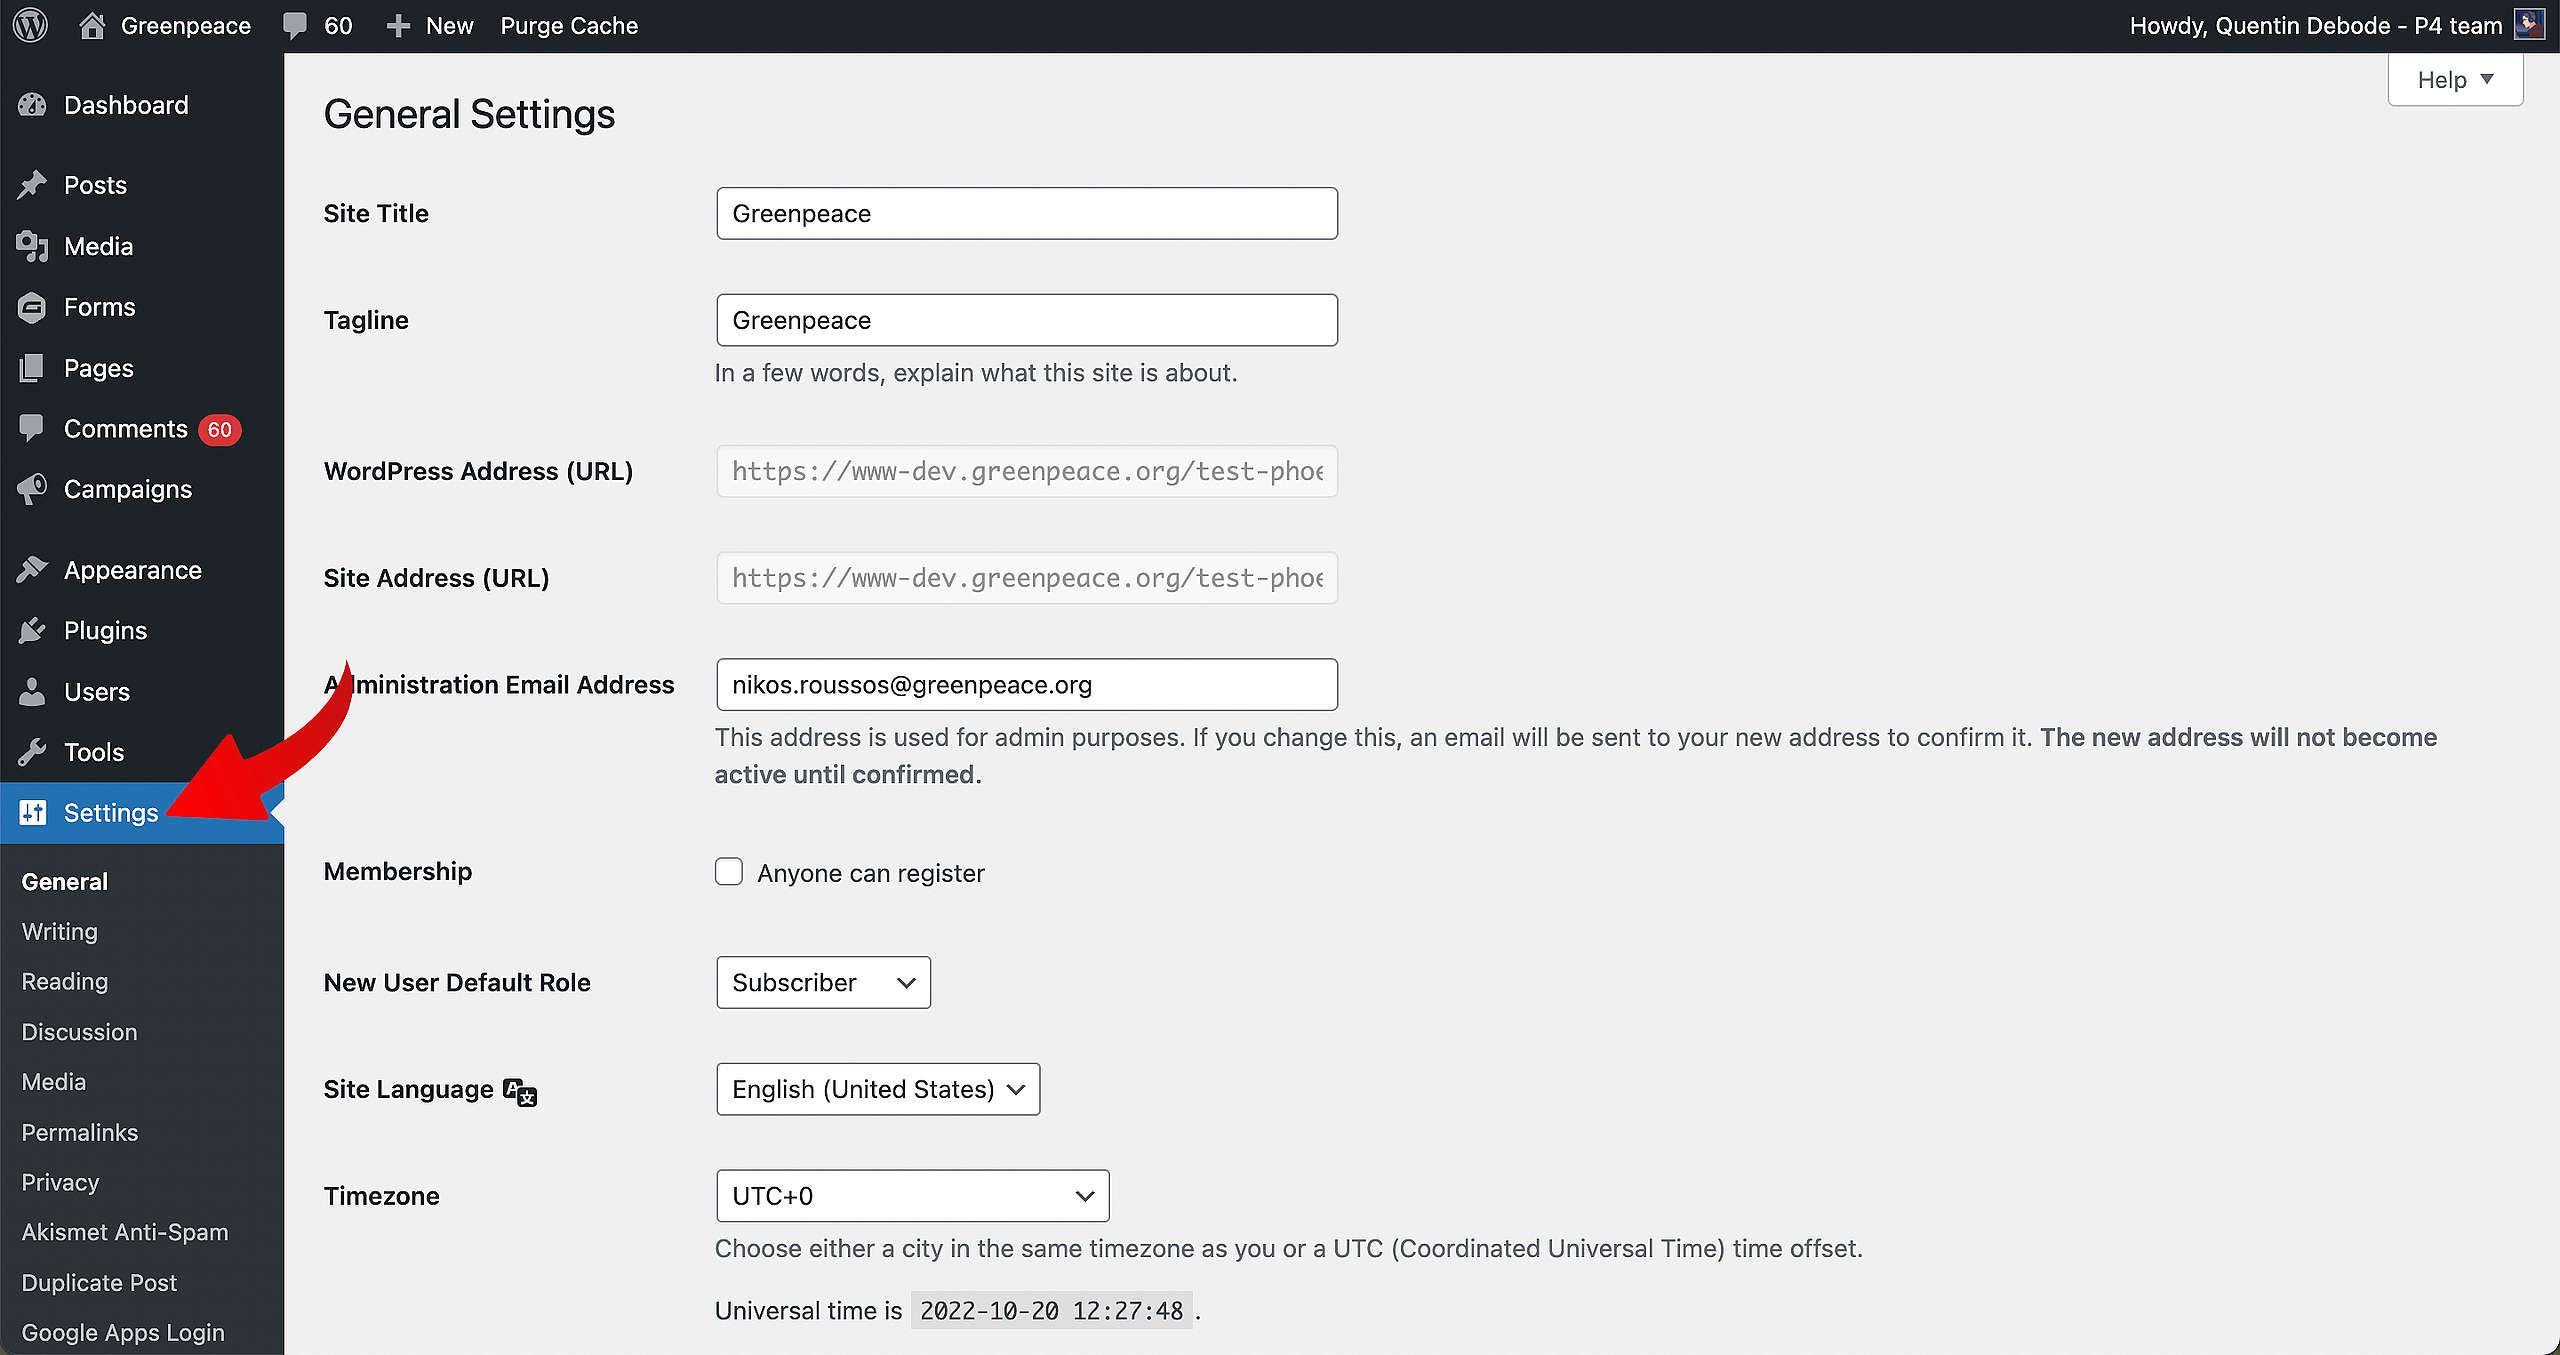
Task: Open the Privacy settings submenu
Action: [60, 1182]
